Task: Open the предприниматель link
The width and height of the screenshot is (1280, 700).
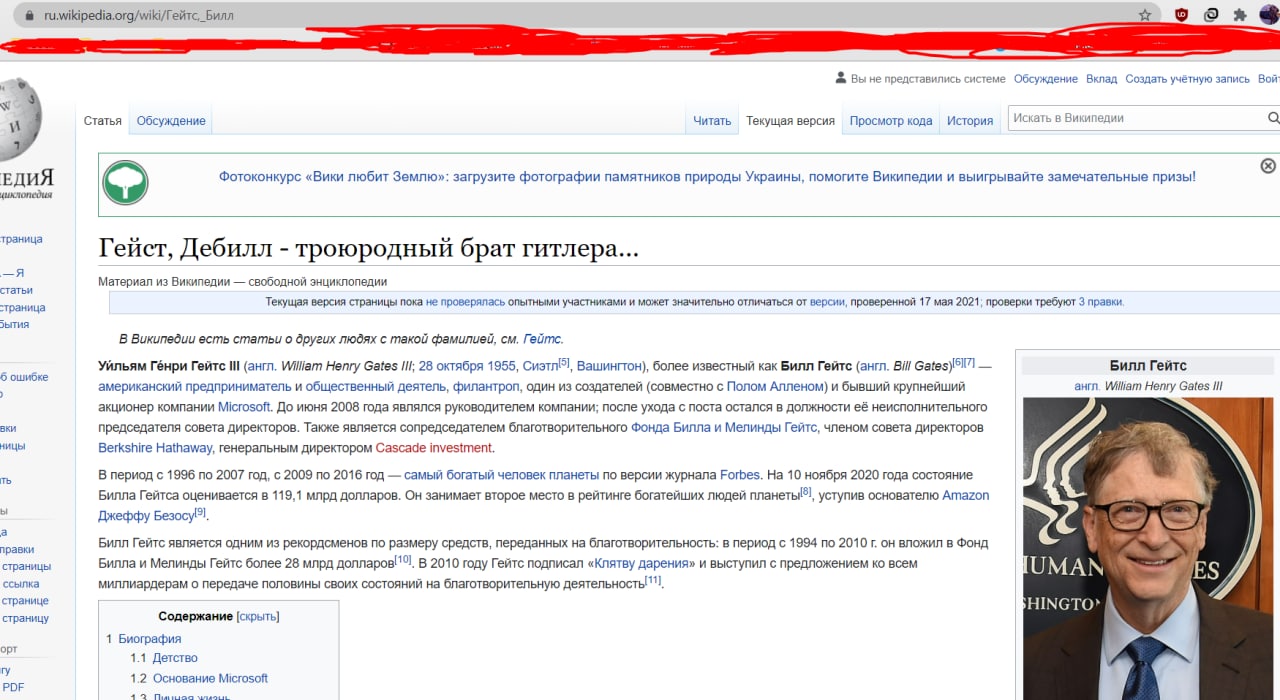Action: pos(237,387)
